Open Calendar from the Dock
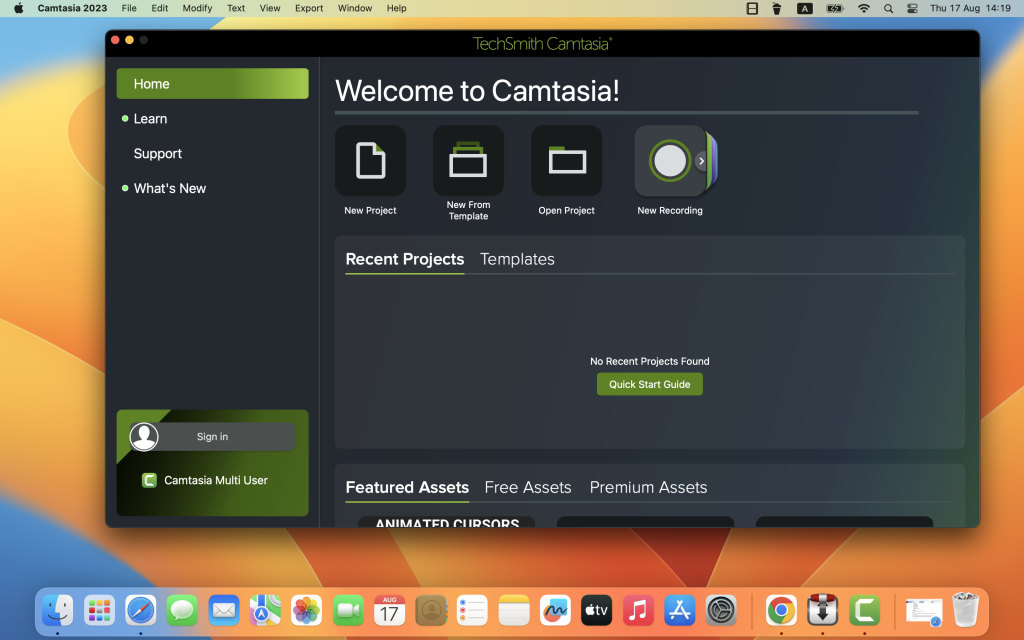The image size is (1024, 640). point(389,611)
